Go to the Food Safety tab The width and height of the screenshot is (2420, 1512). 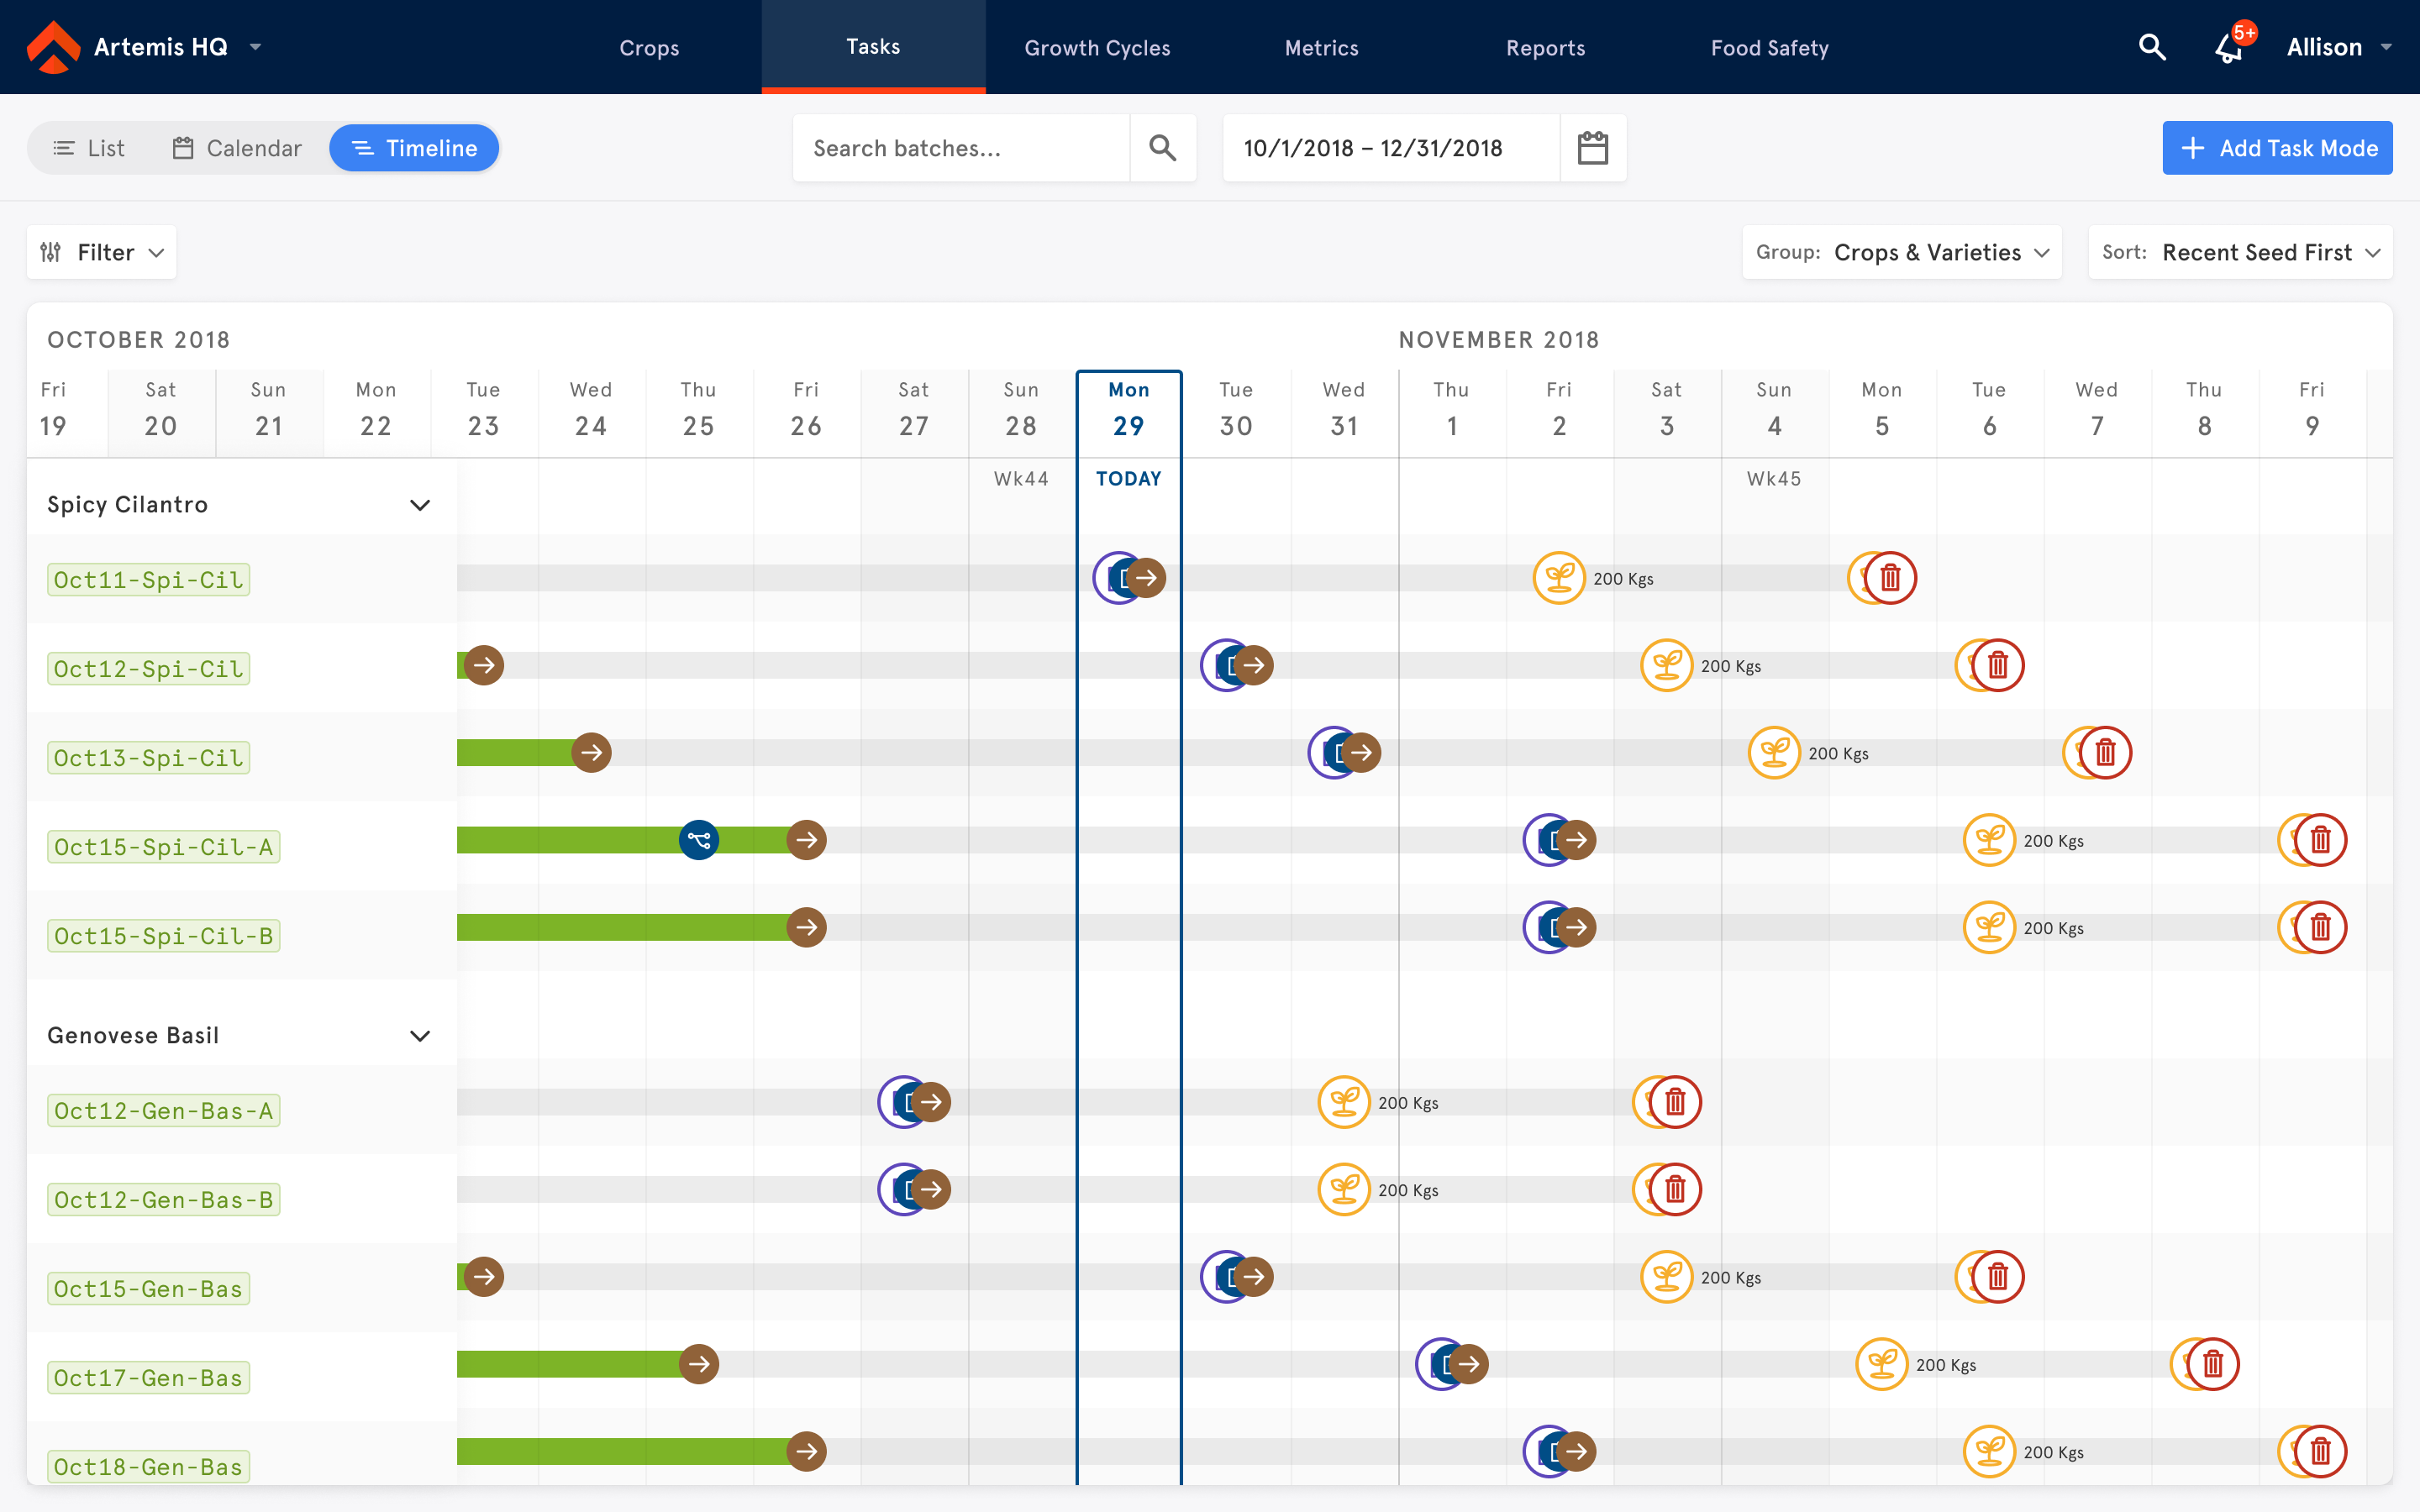pyautogui.click(x=1769, y=48)
